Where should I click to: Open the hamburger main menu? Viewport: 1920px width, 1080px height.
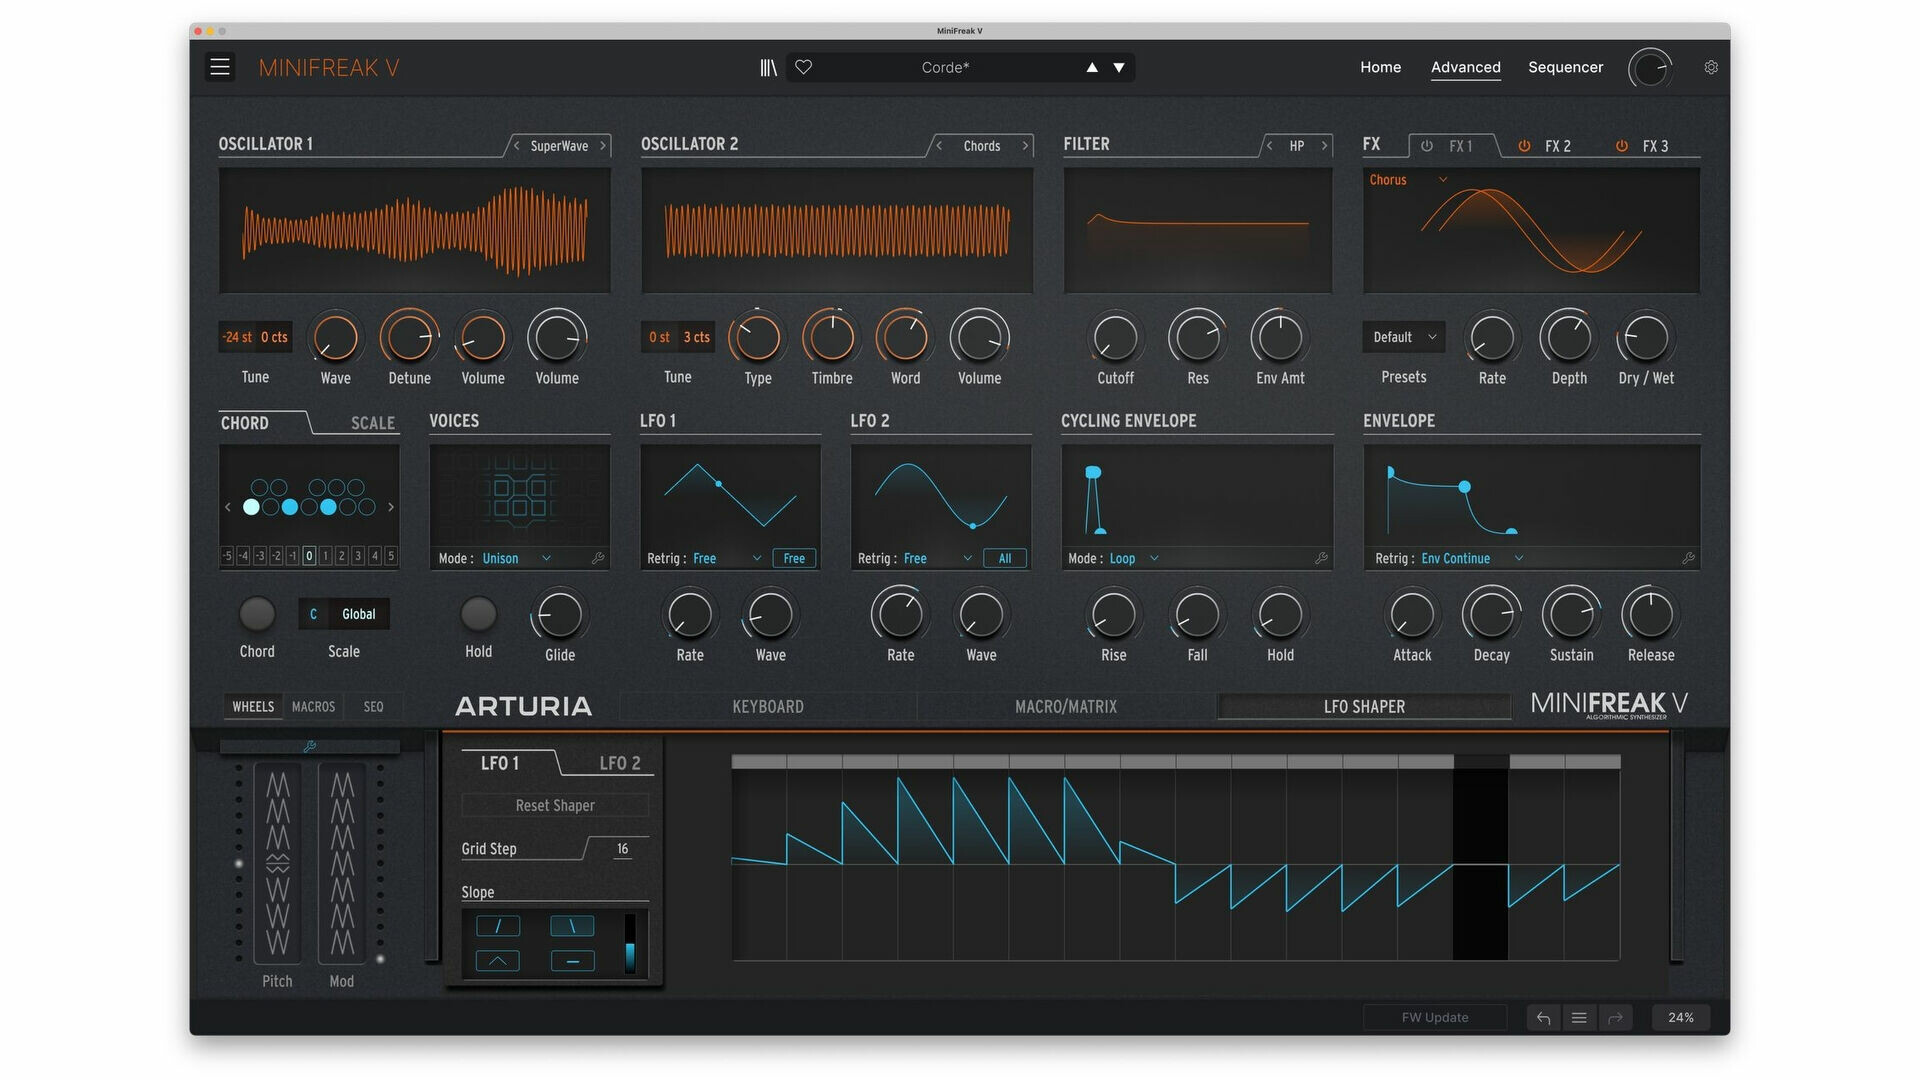220,67
